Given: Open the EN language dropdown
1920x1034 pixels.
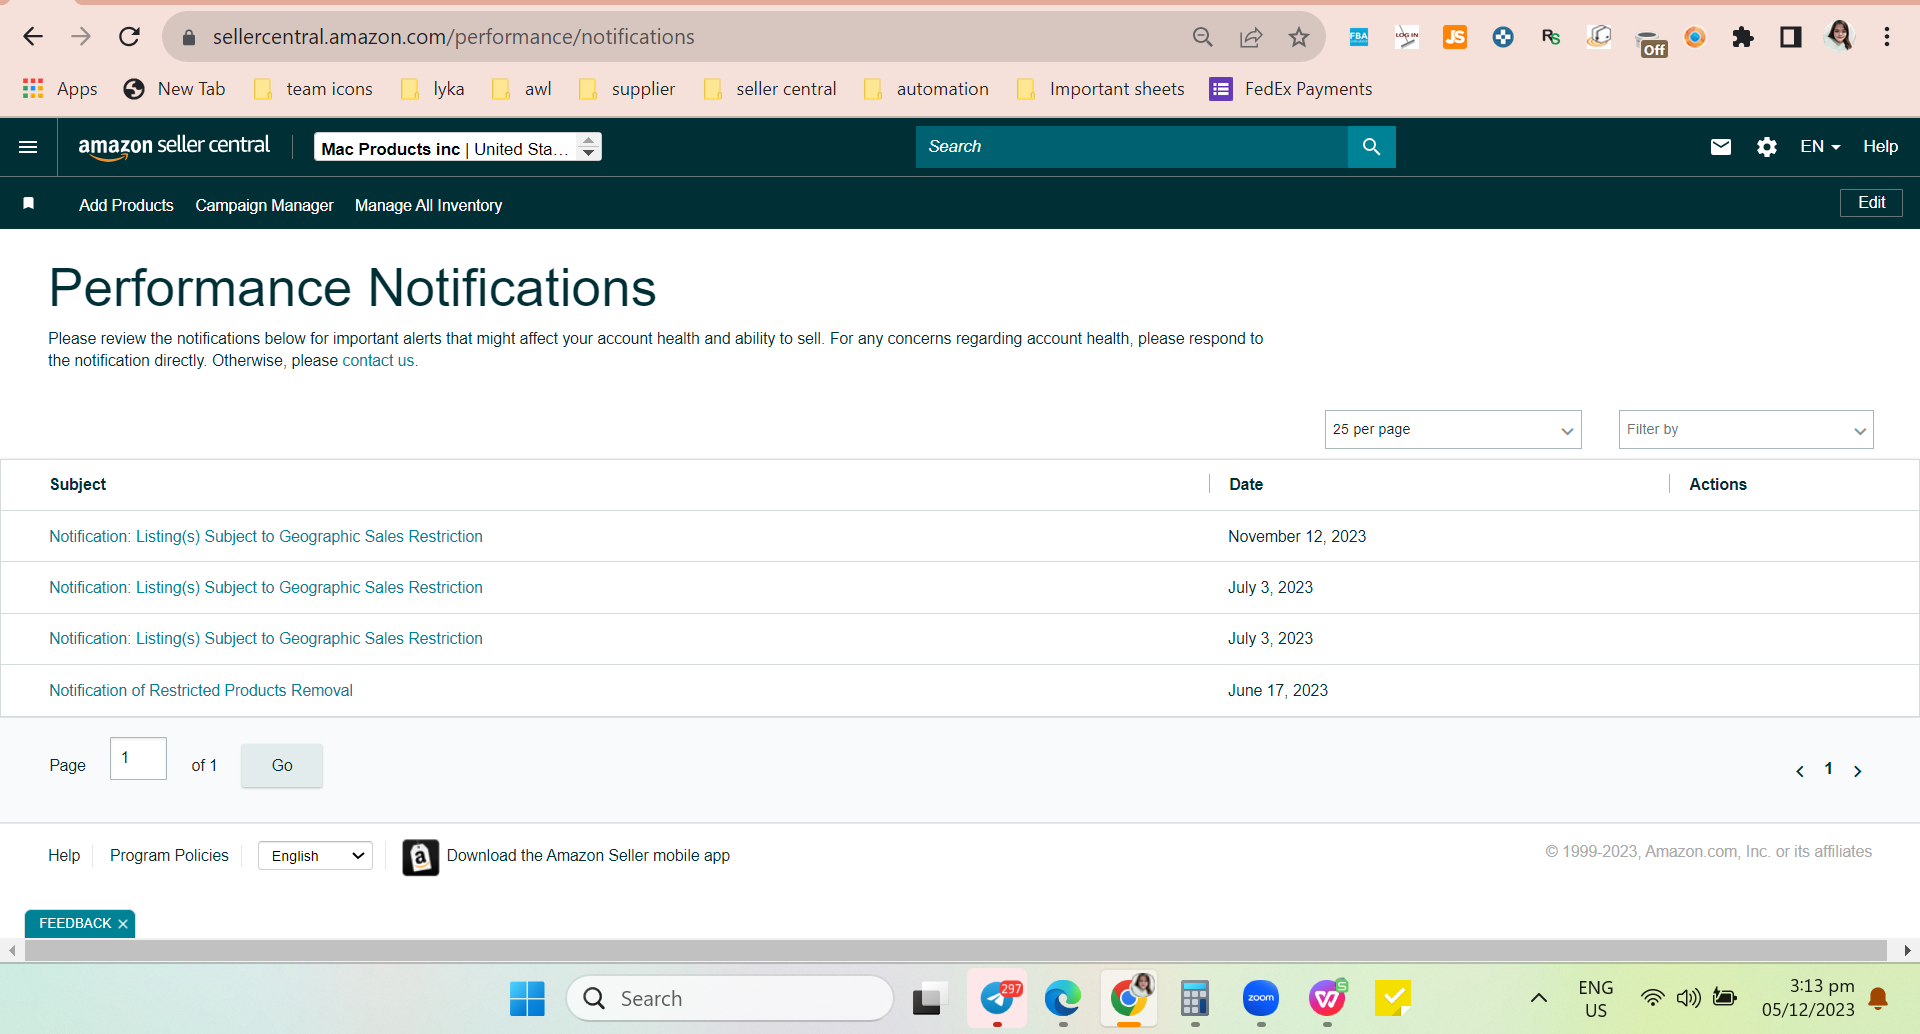Looking at the screenshot, I should click(x=1820, y=147).
